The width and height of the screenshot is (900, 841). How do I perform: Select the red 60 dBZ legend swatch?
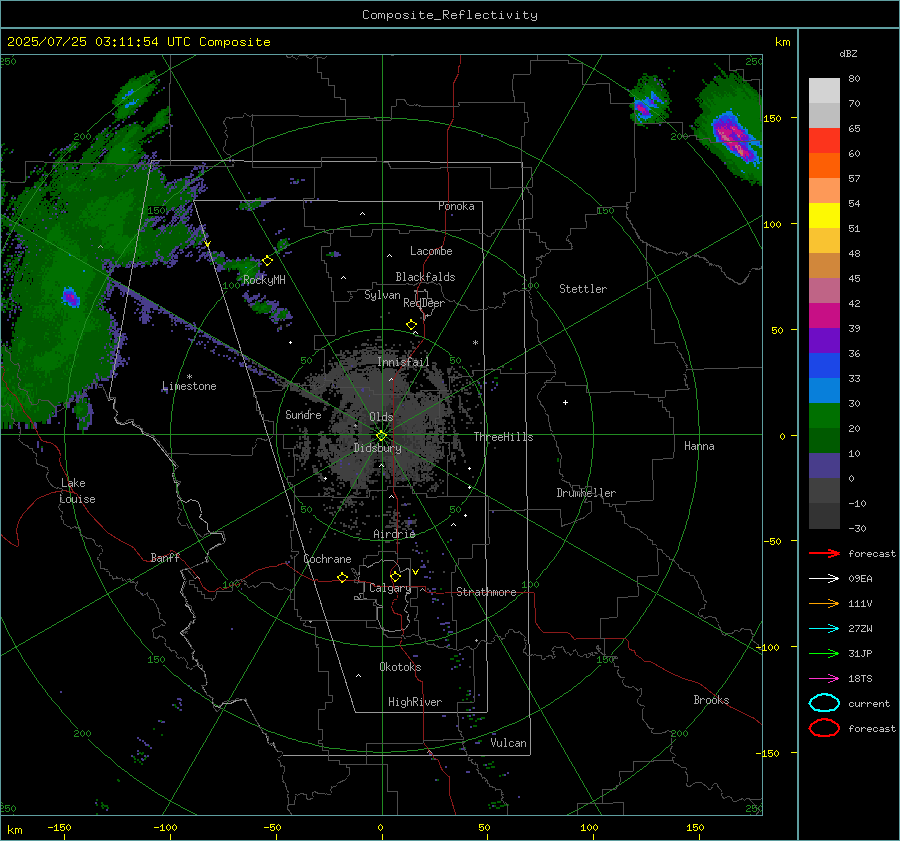point(824,141)
